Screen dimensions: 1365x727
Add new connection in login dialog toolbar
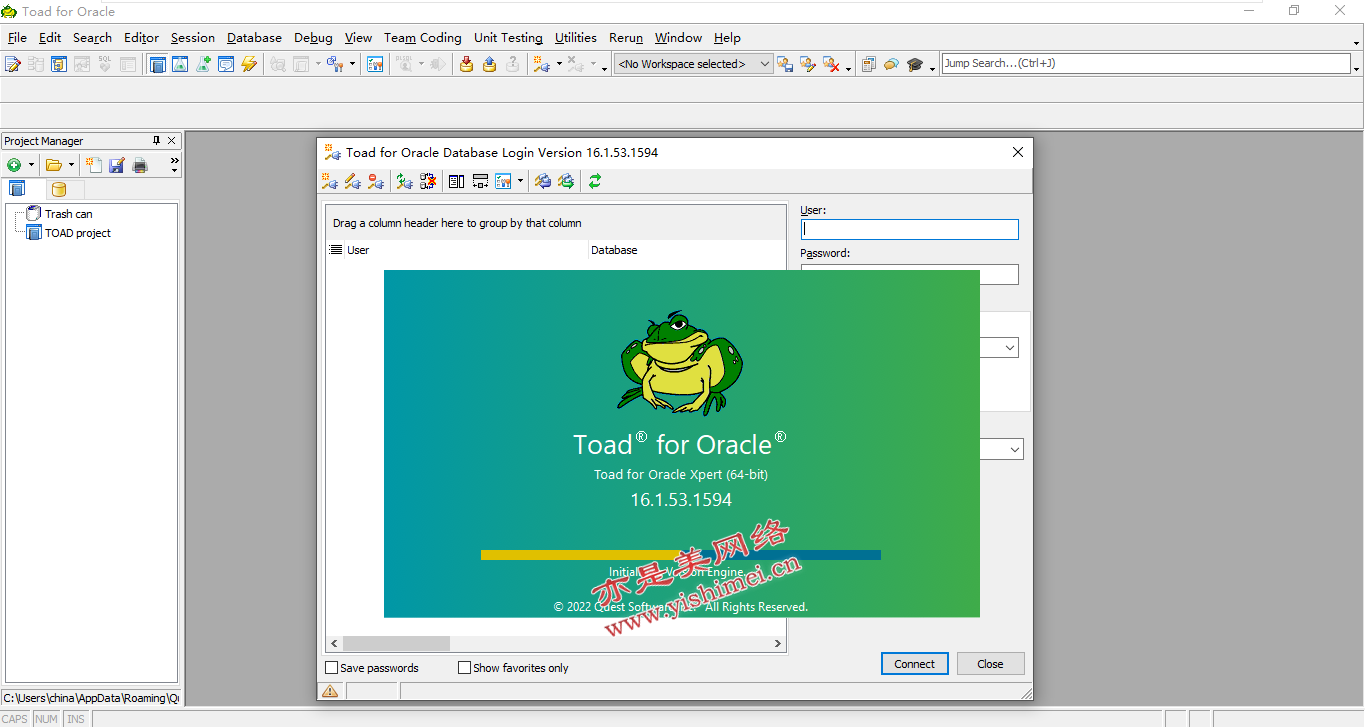329,181
